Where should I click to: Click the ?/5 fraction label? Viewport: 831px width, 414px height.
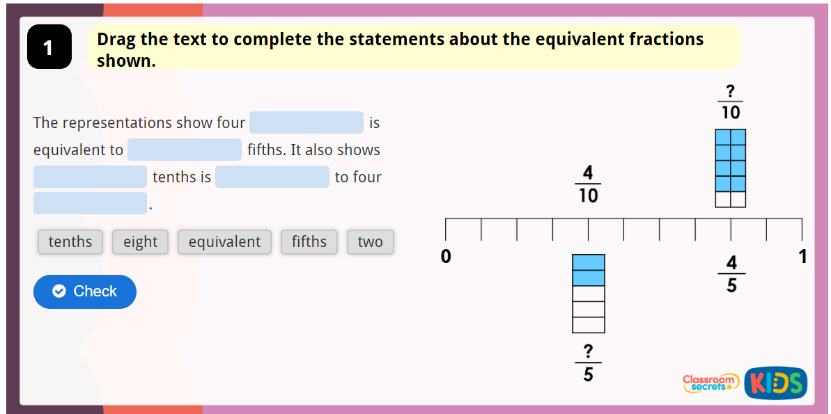click(x=588, y=361)
